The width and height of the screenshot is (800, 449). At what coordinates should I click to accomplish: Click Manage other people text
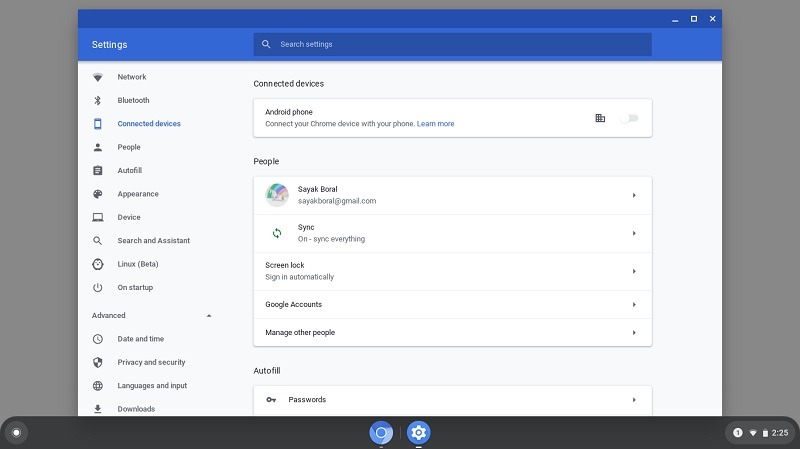point(300,333)
